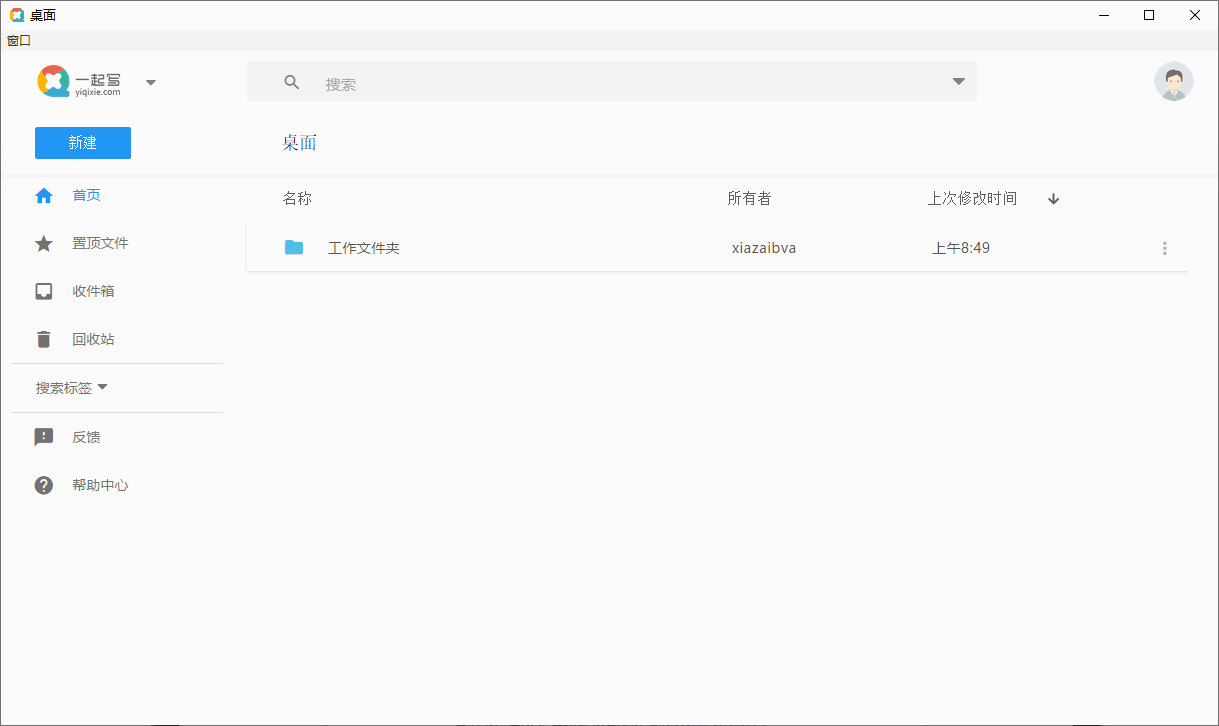Expand the 搜索标签 tag dropdown
The width and height of the screenshot is (1219, 726).
71,388
